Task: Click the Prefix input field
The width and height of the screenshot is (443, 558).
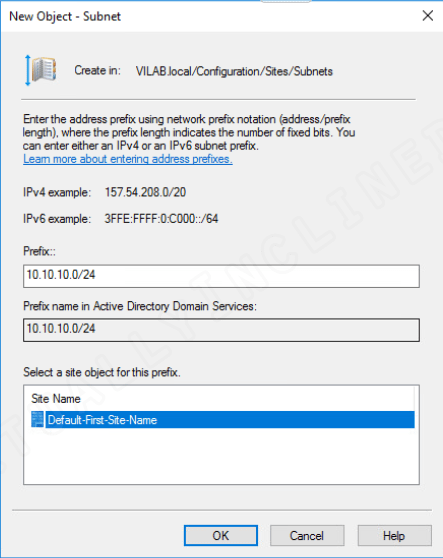Action: (221, 276)
